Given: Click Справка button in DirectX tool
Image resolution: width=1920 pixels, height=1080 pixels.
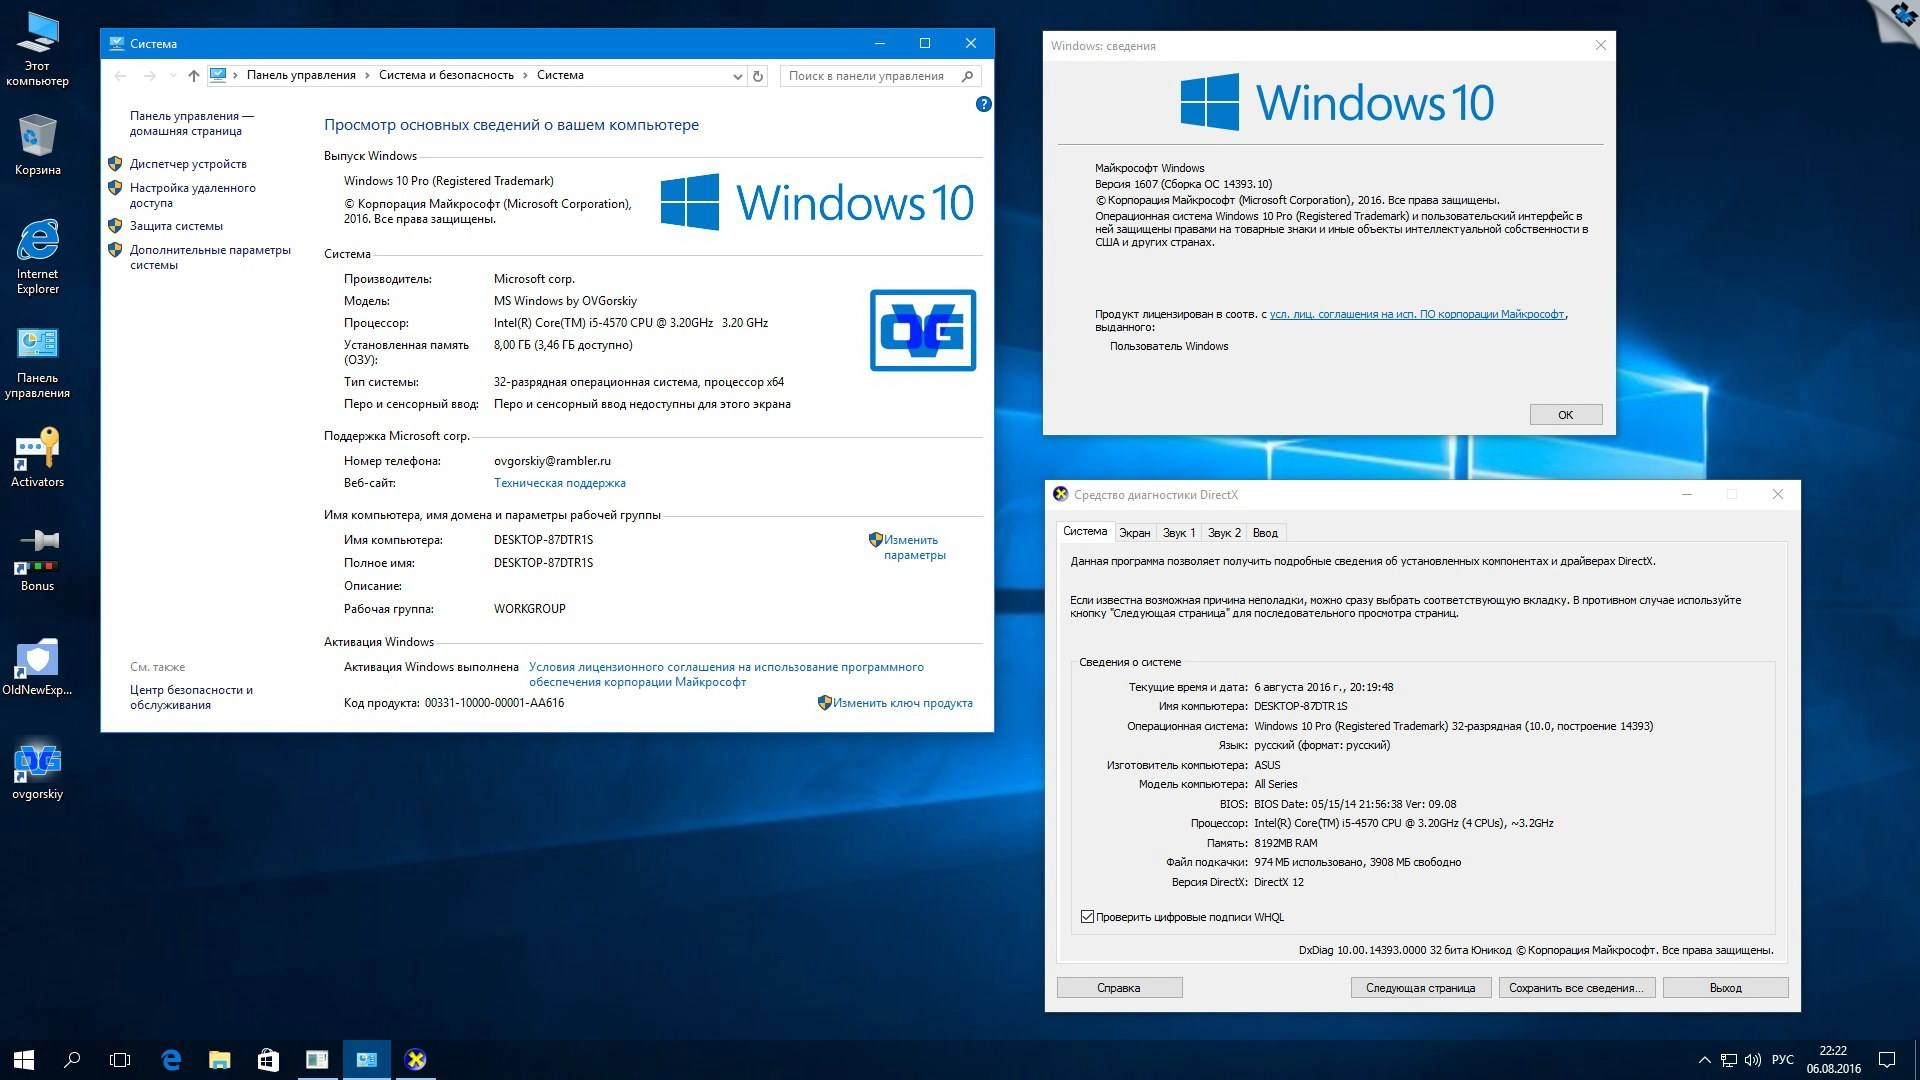Looking at the screenshot, I should (1119, 988).
